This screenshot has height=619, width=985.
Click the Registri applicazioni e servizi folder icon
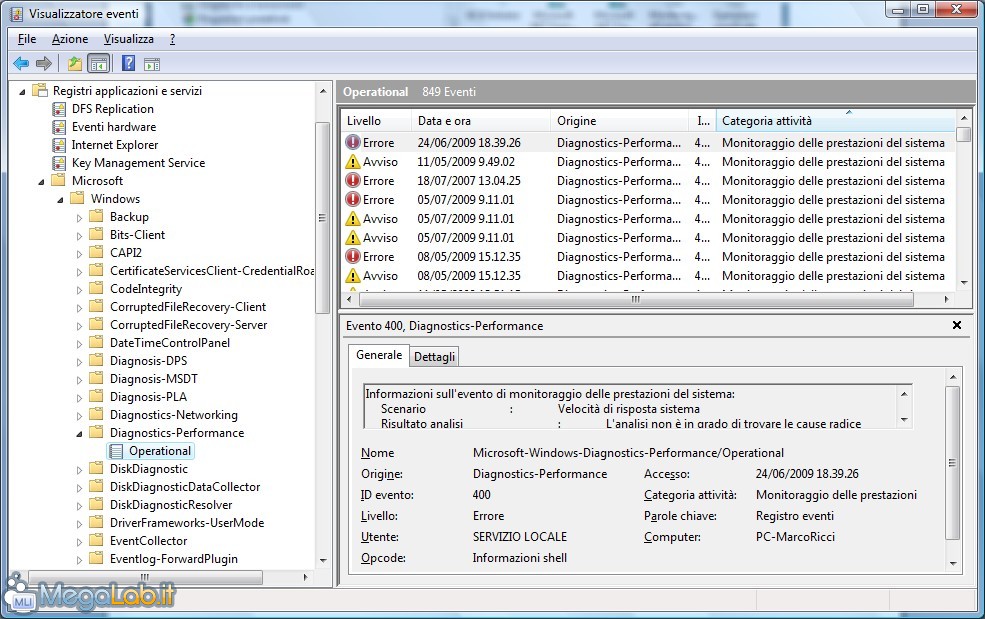(40, 90)
